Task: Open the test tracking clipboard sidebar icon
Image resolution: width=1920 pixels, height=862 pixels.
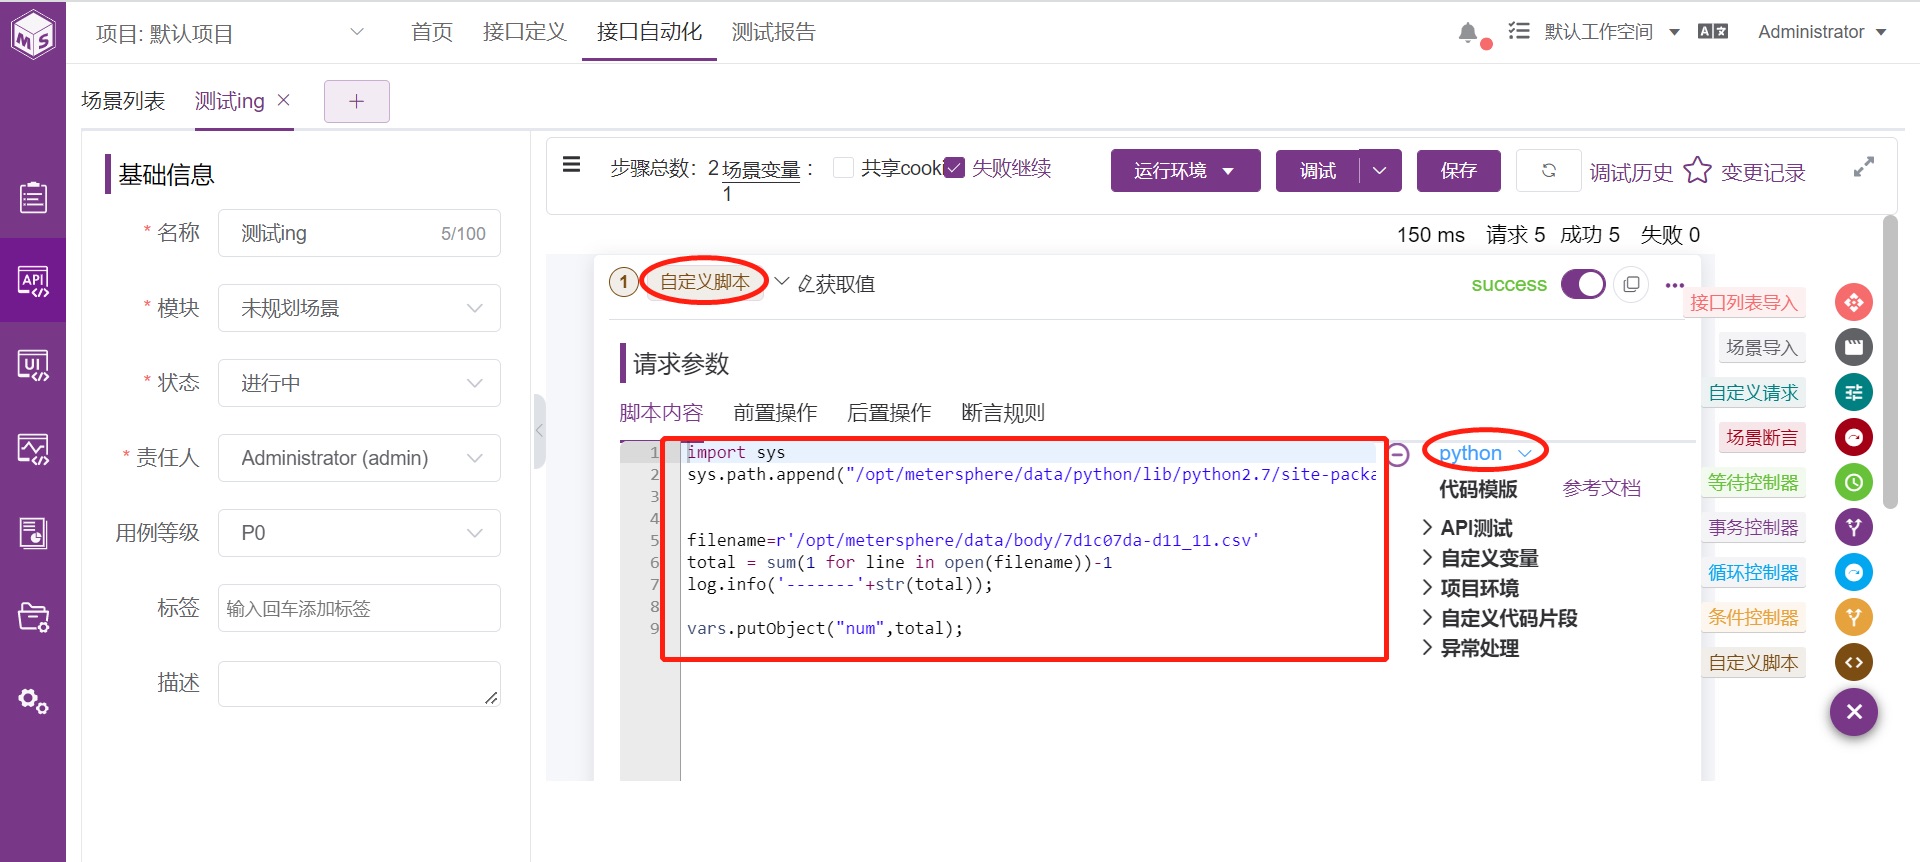Action: click(x=33, y=197)
